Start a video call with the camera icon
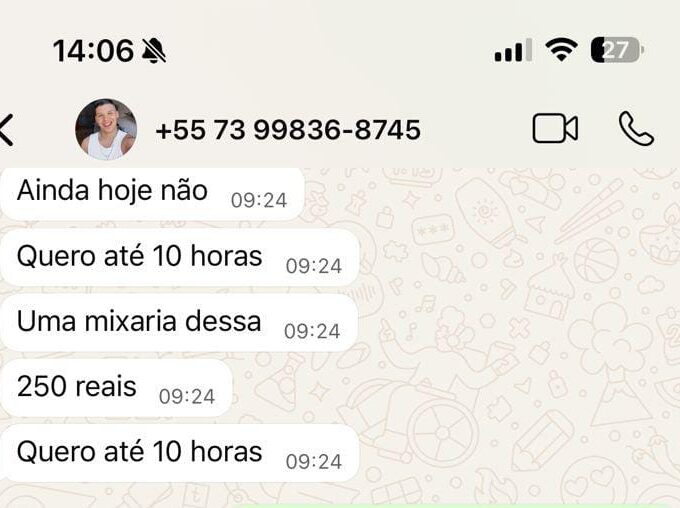680x508 pixels. point(555,128)
